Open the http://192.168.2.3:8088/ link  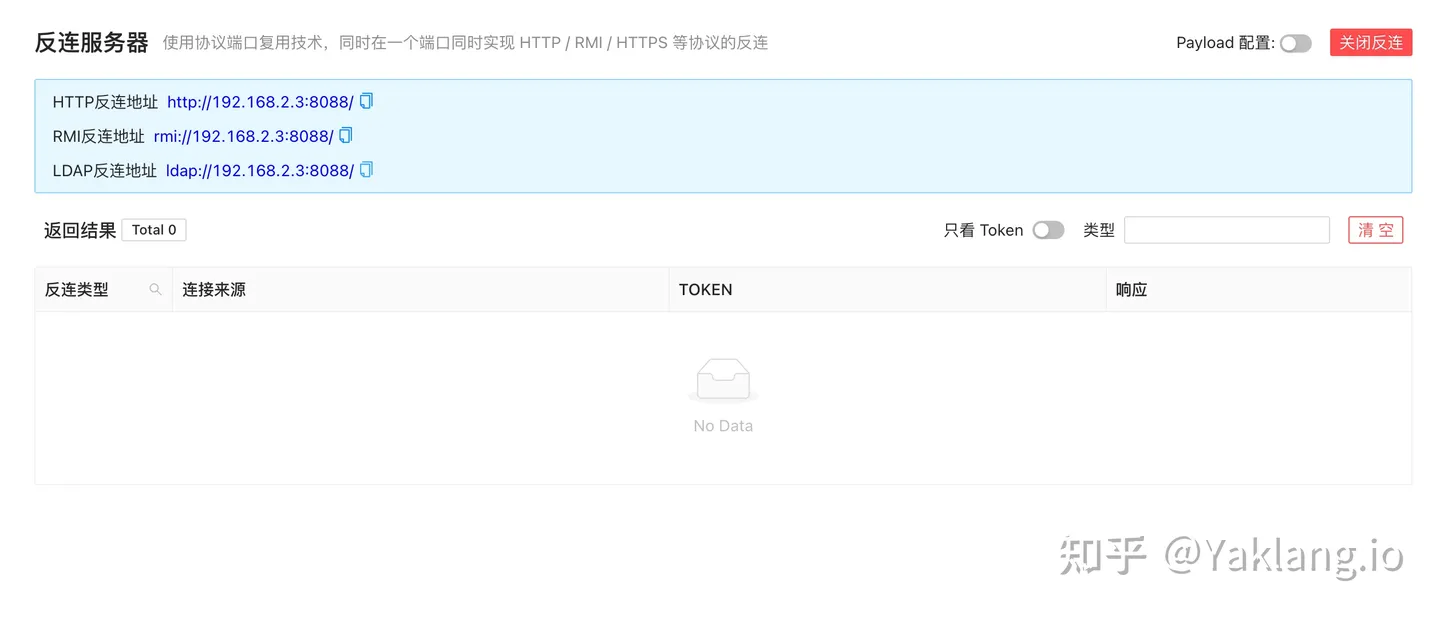[260, 102]
